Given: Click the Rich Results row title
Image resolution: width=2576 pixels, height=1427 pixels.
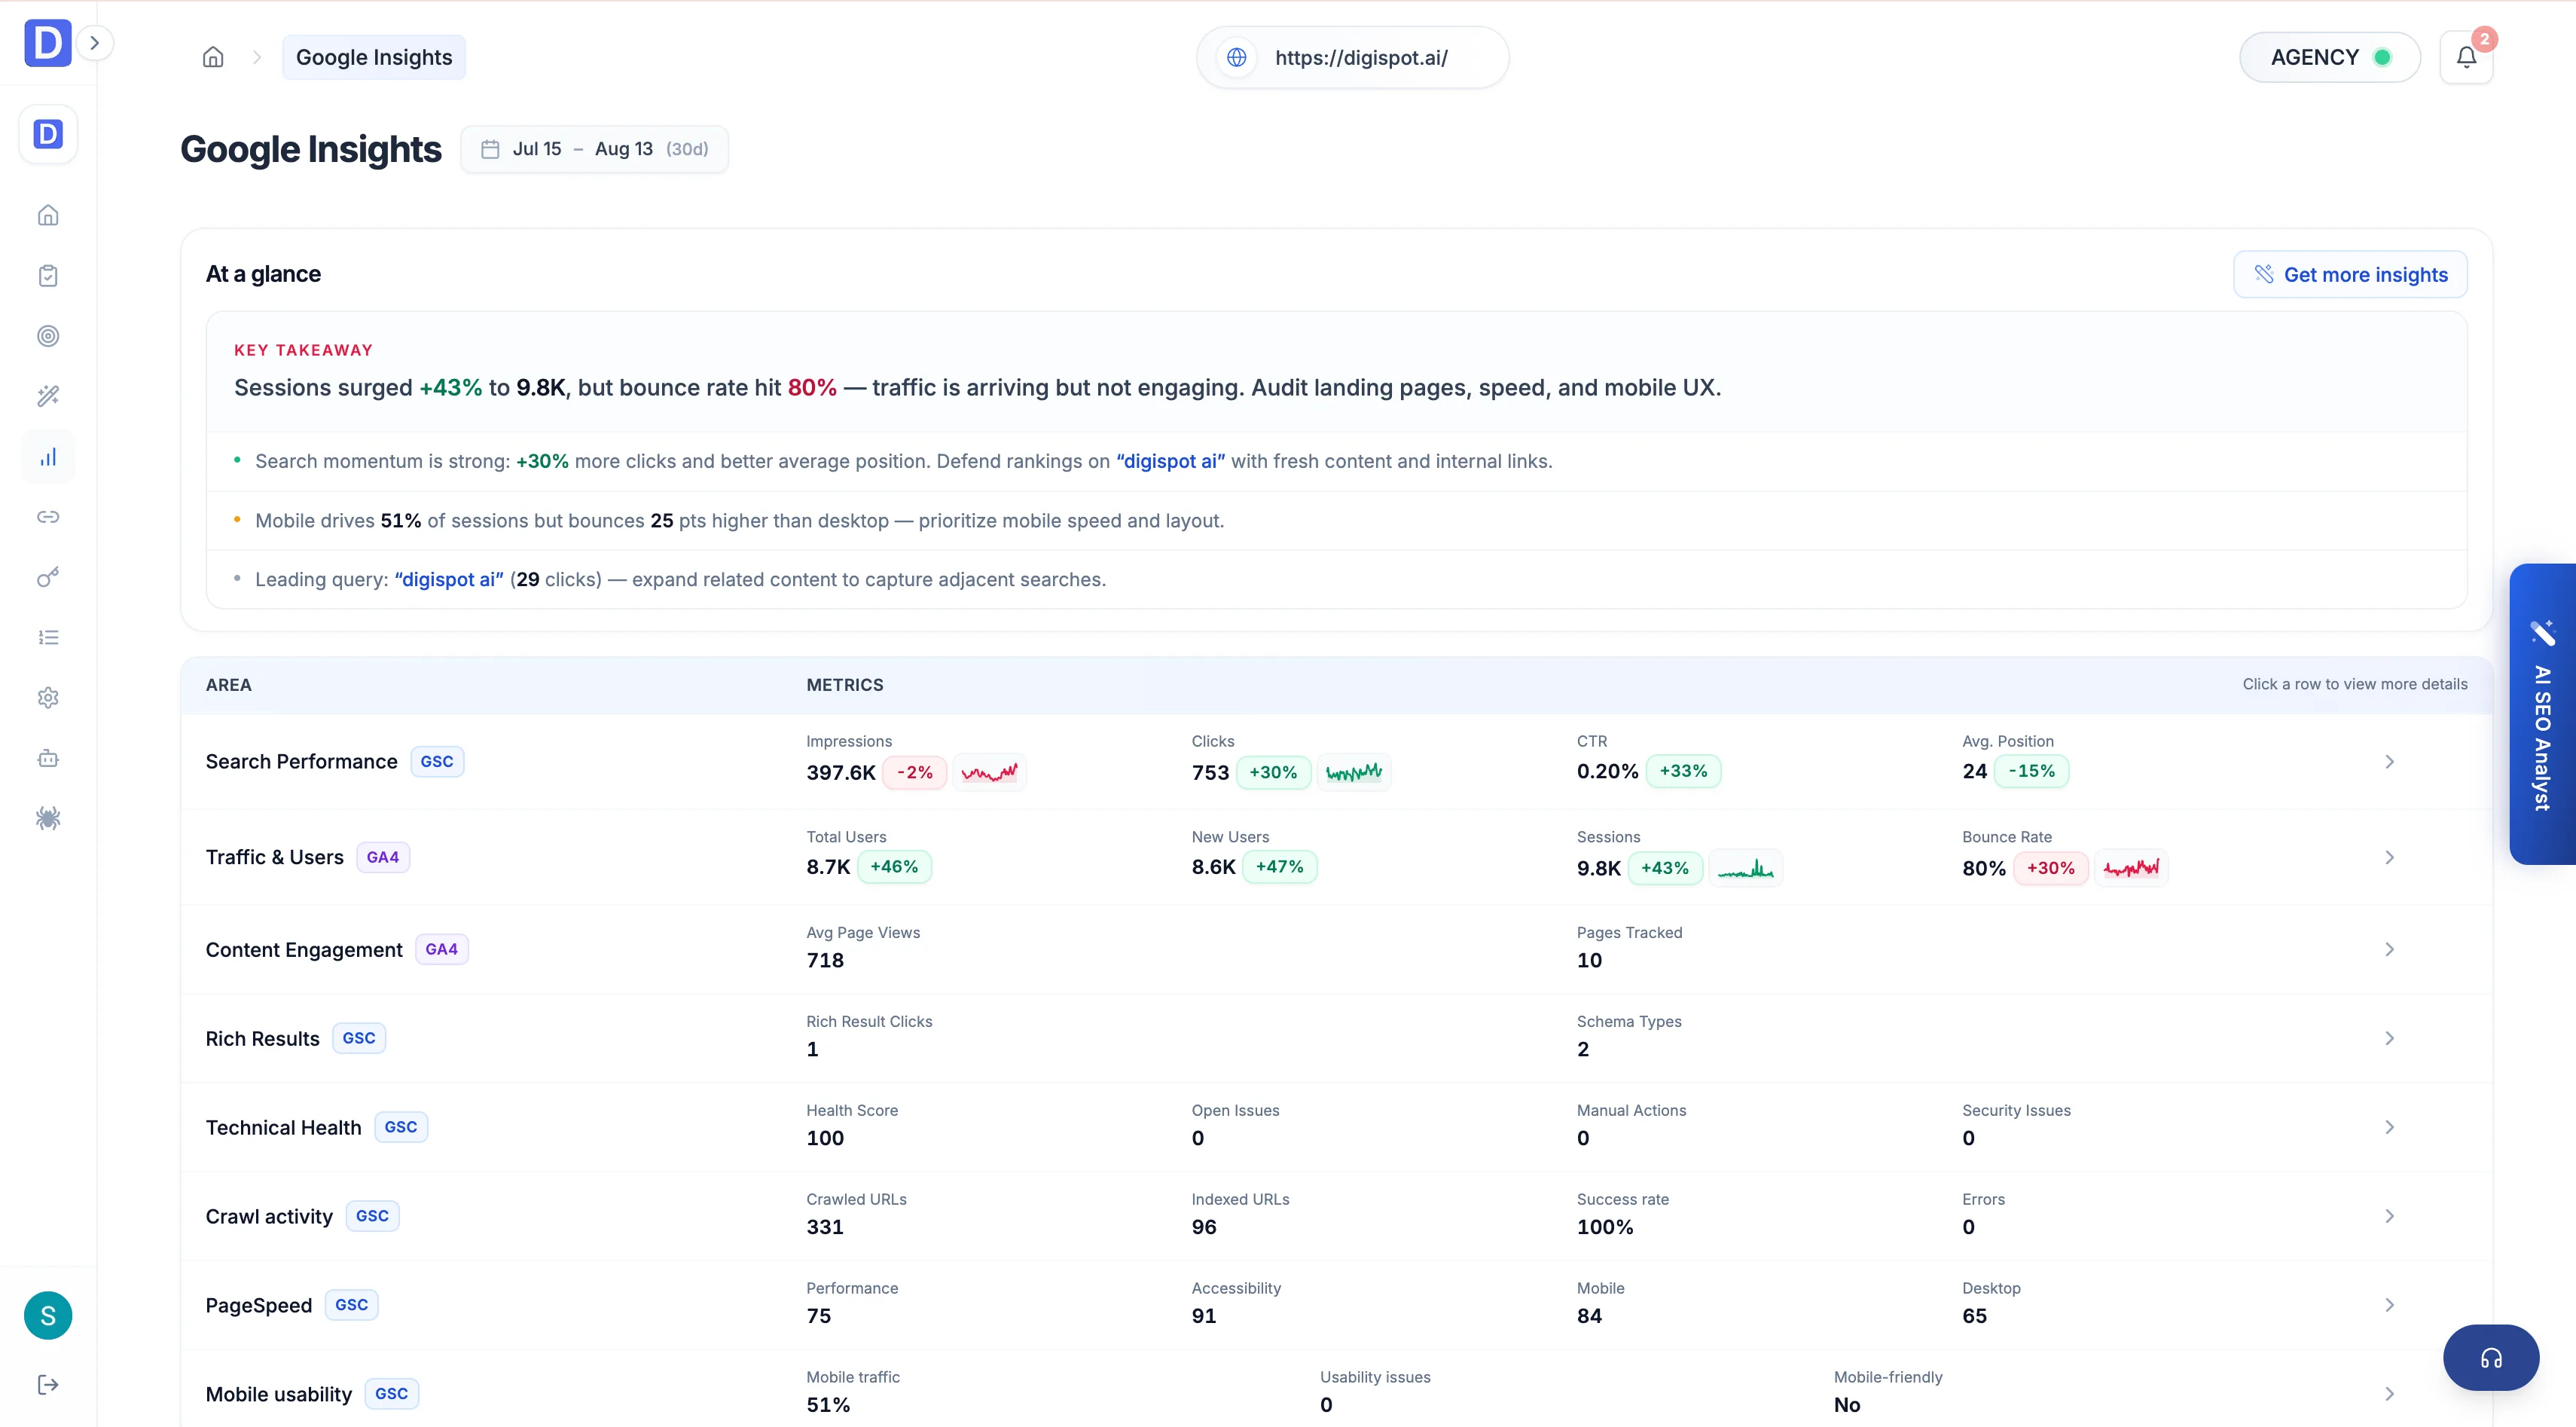Looking at the screenshot, I should [262, 1039].
